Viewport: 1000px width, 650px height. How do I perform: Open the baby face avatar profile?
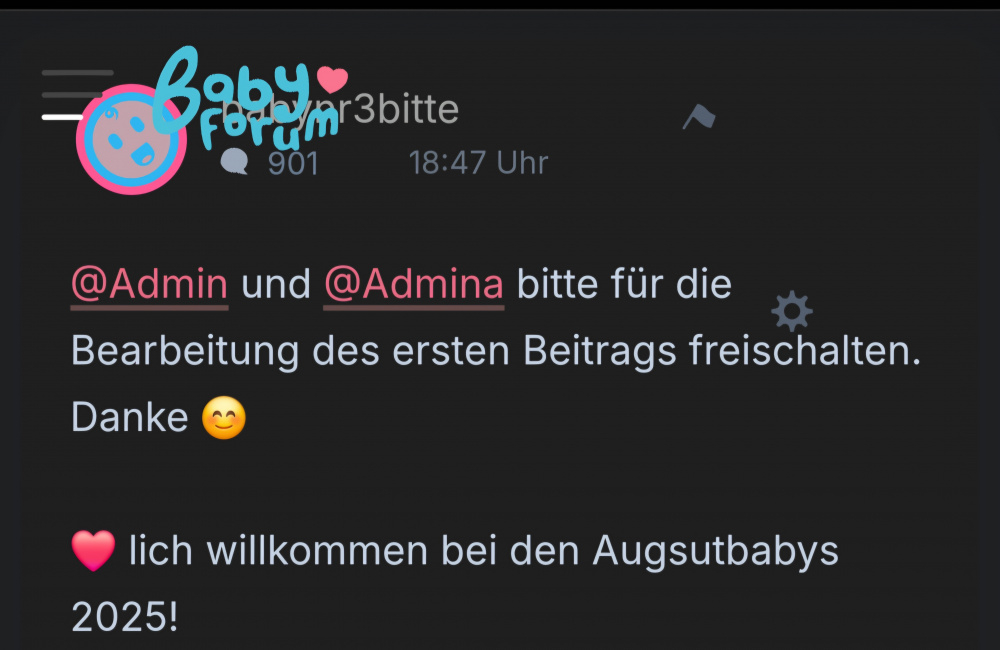click(x=131, y=139)
